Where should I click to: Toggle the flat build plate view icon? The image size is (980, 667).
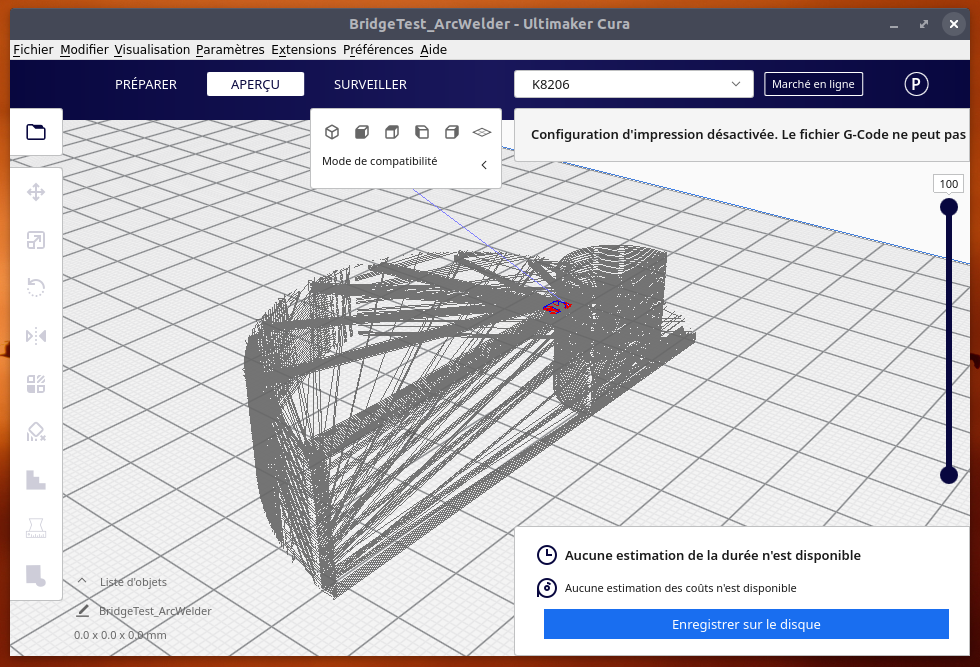pyautogui.click(x=482, y=132)
